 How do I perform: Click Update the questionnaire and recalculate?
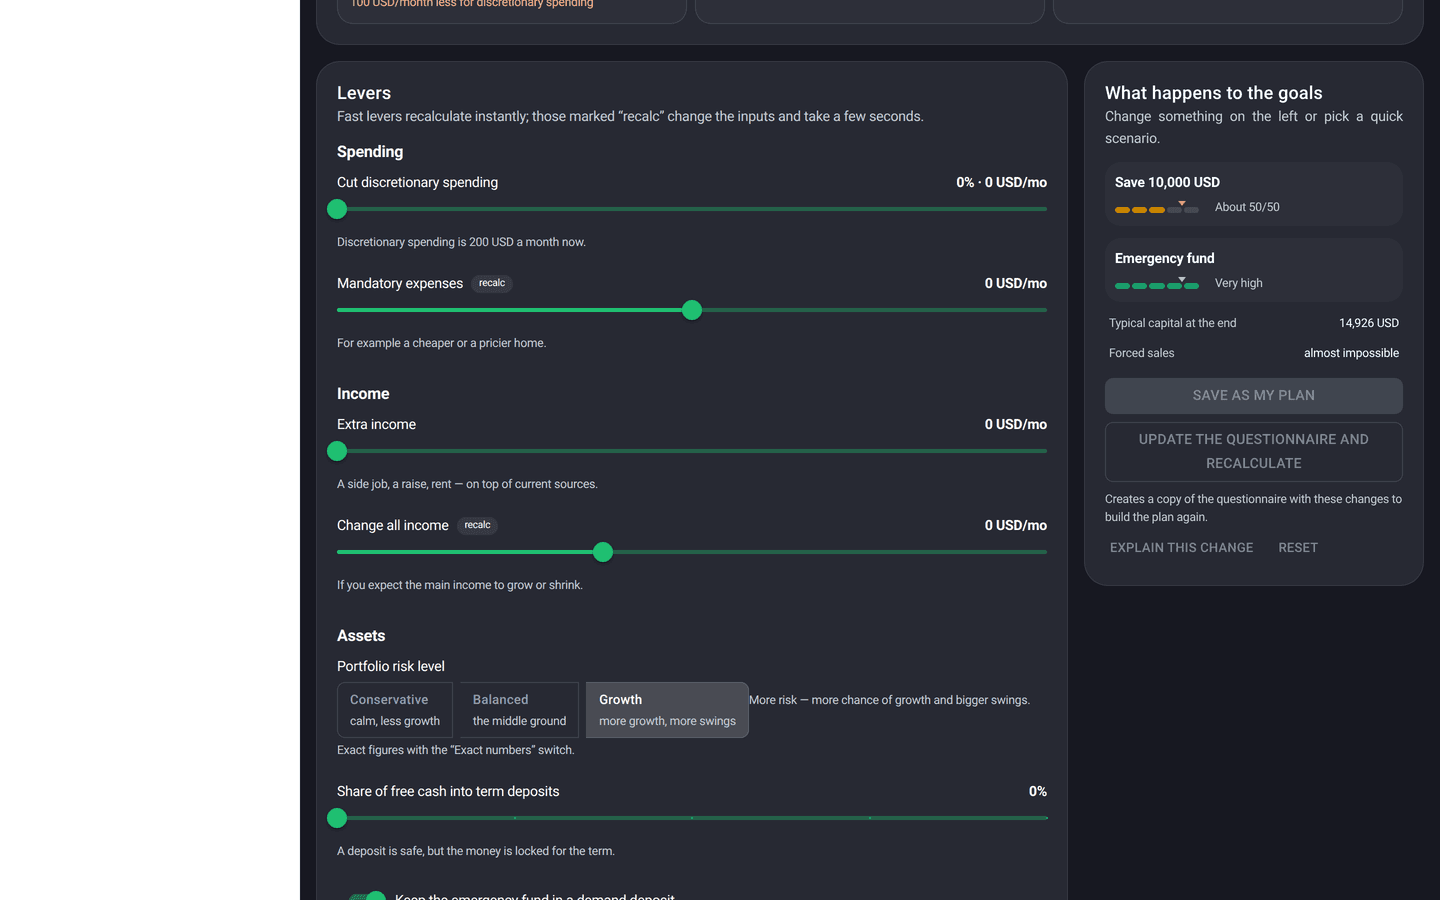(x=1254, y=452)
